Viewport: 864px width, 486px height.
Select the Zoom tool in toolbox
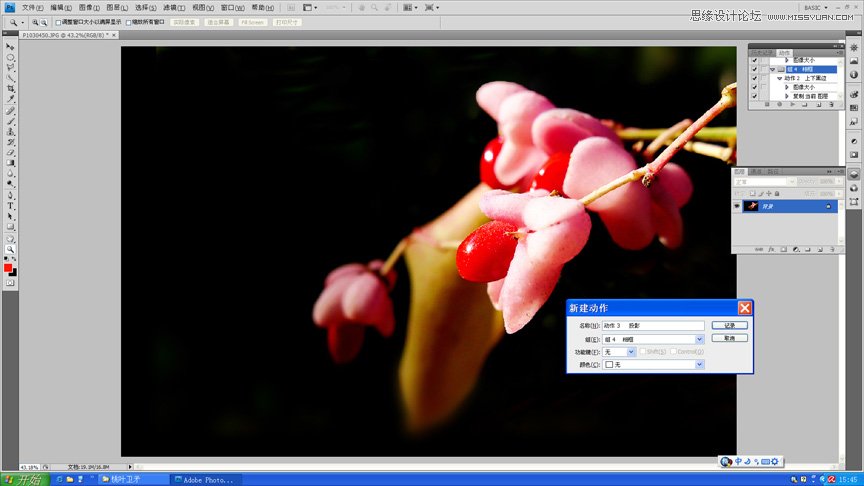[10, 250]
